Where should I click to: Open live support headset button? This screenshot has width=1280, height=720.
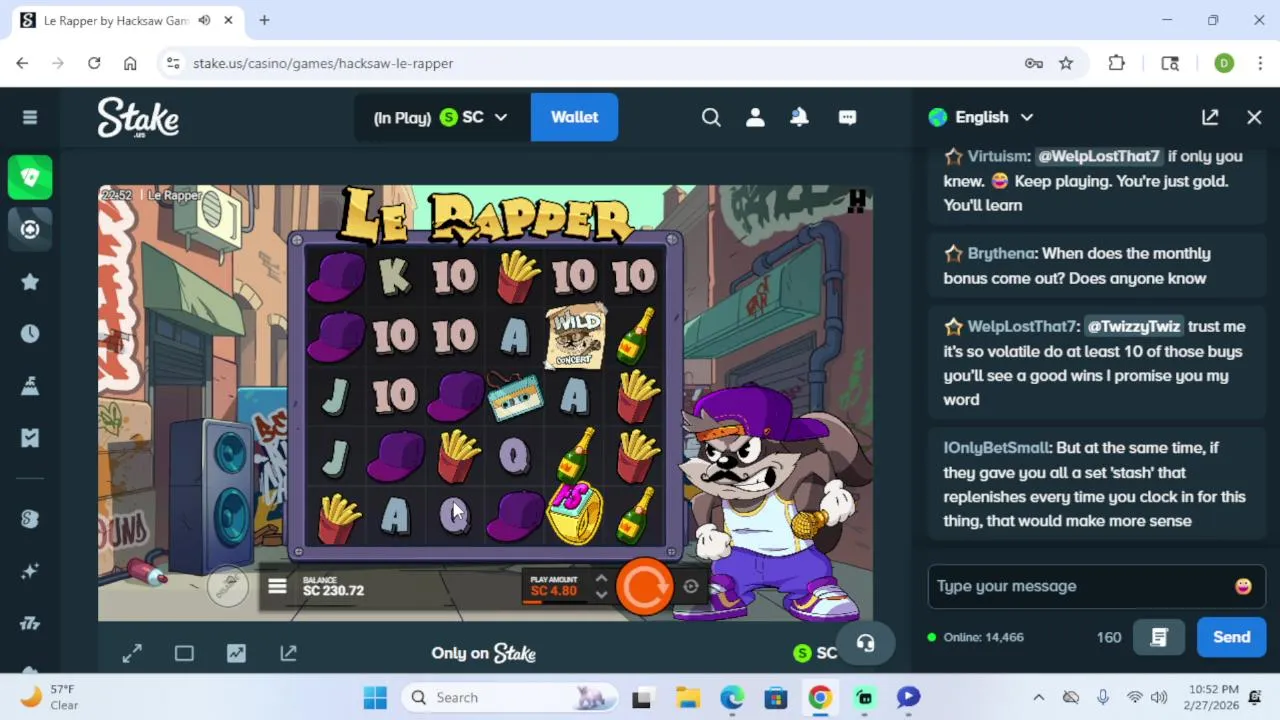[865, 644]
